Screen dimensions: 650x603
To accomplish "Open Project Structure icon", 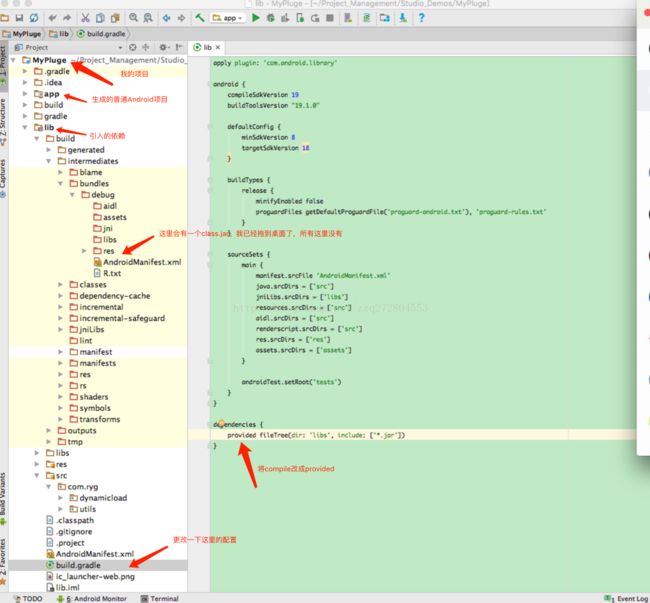I will [x=385, y=18].
